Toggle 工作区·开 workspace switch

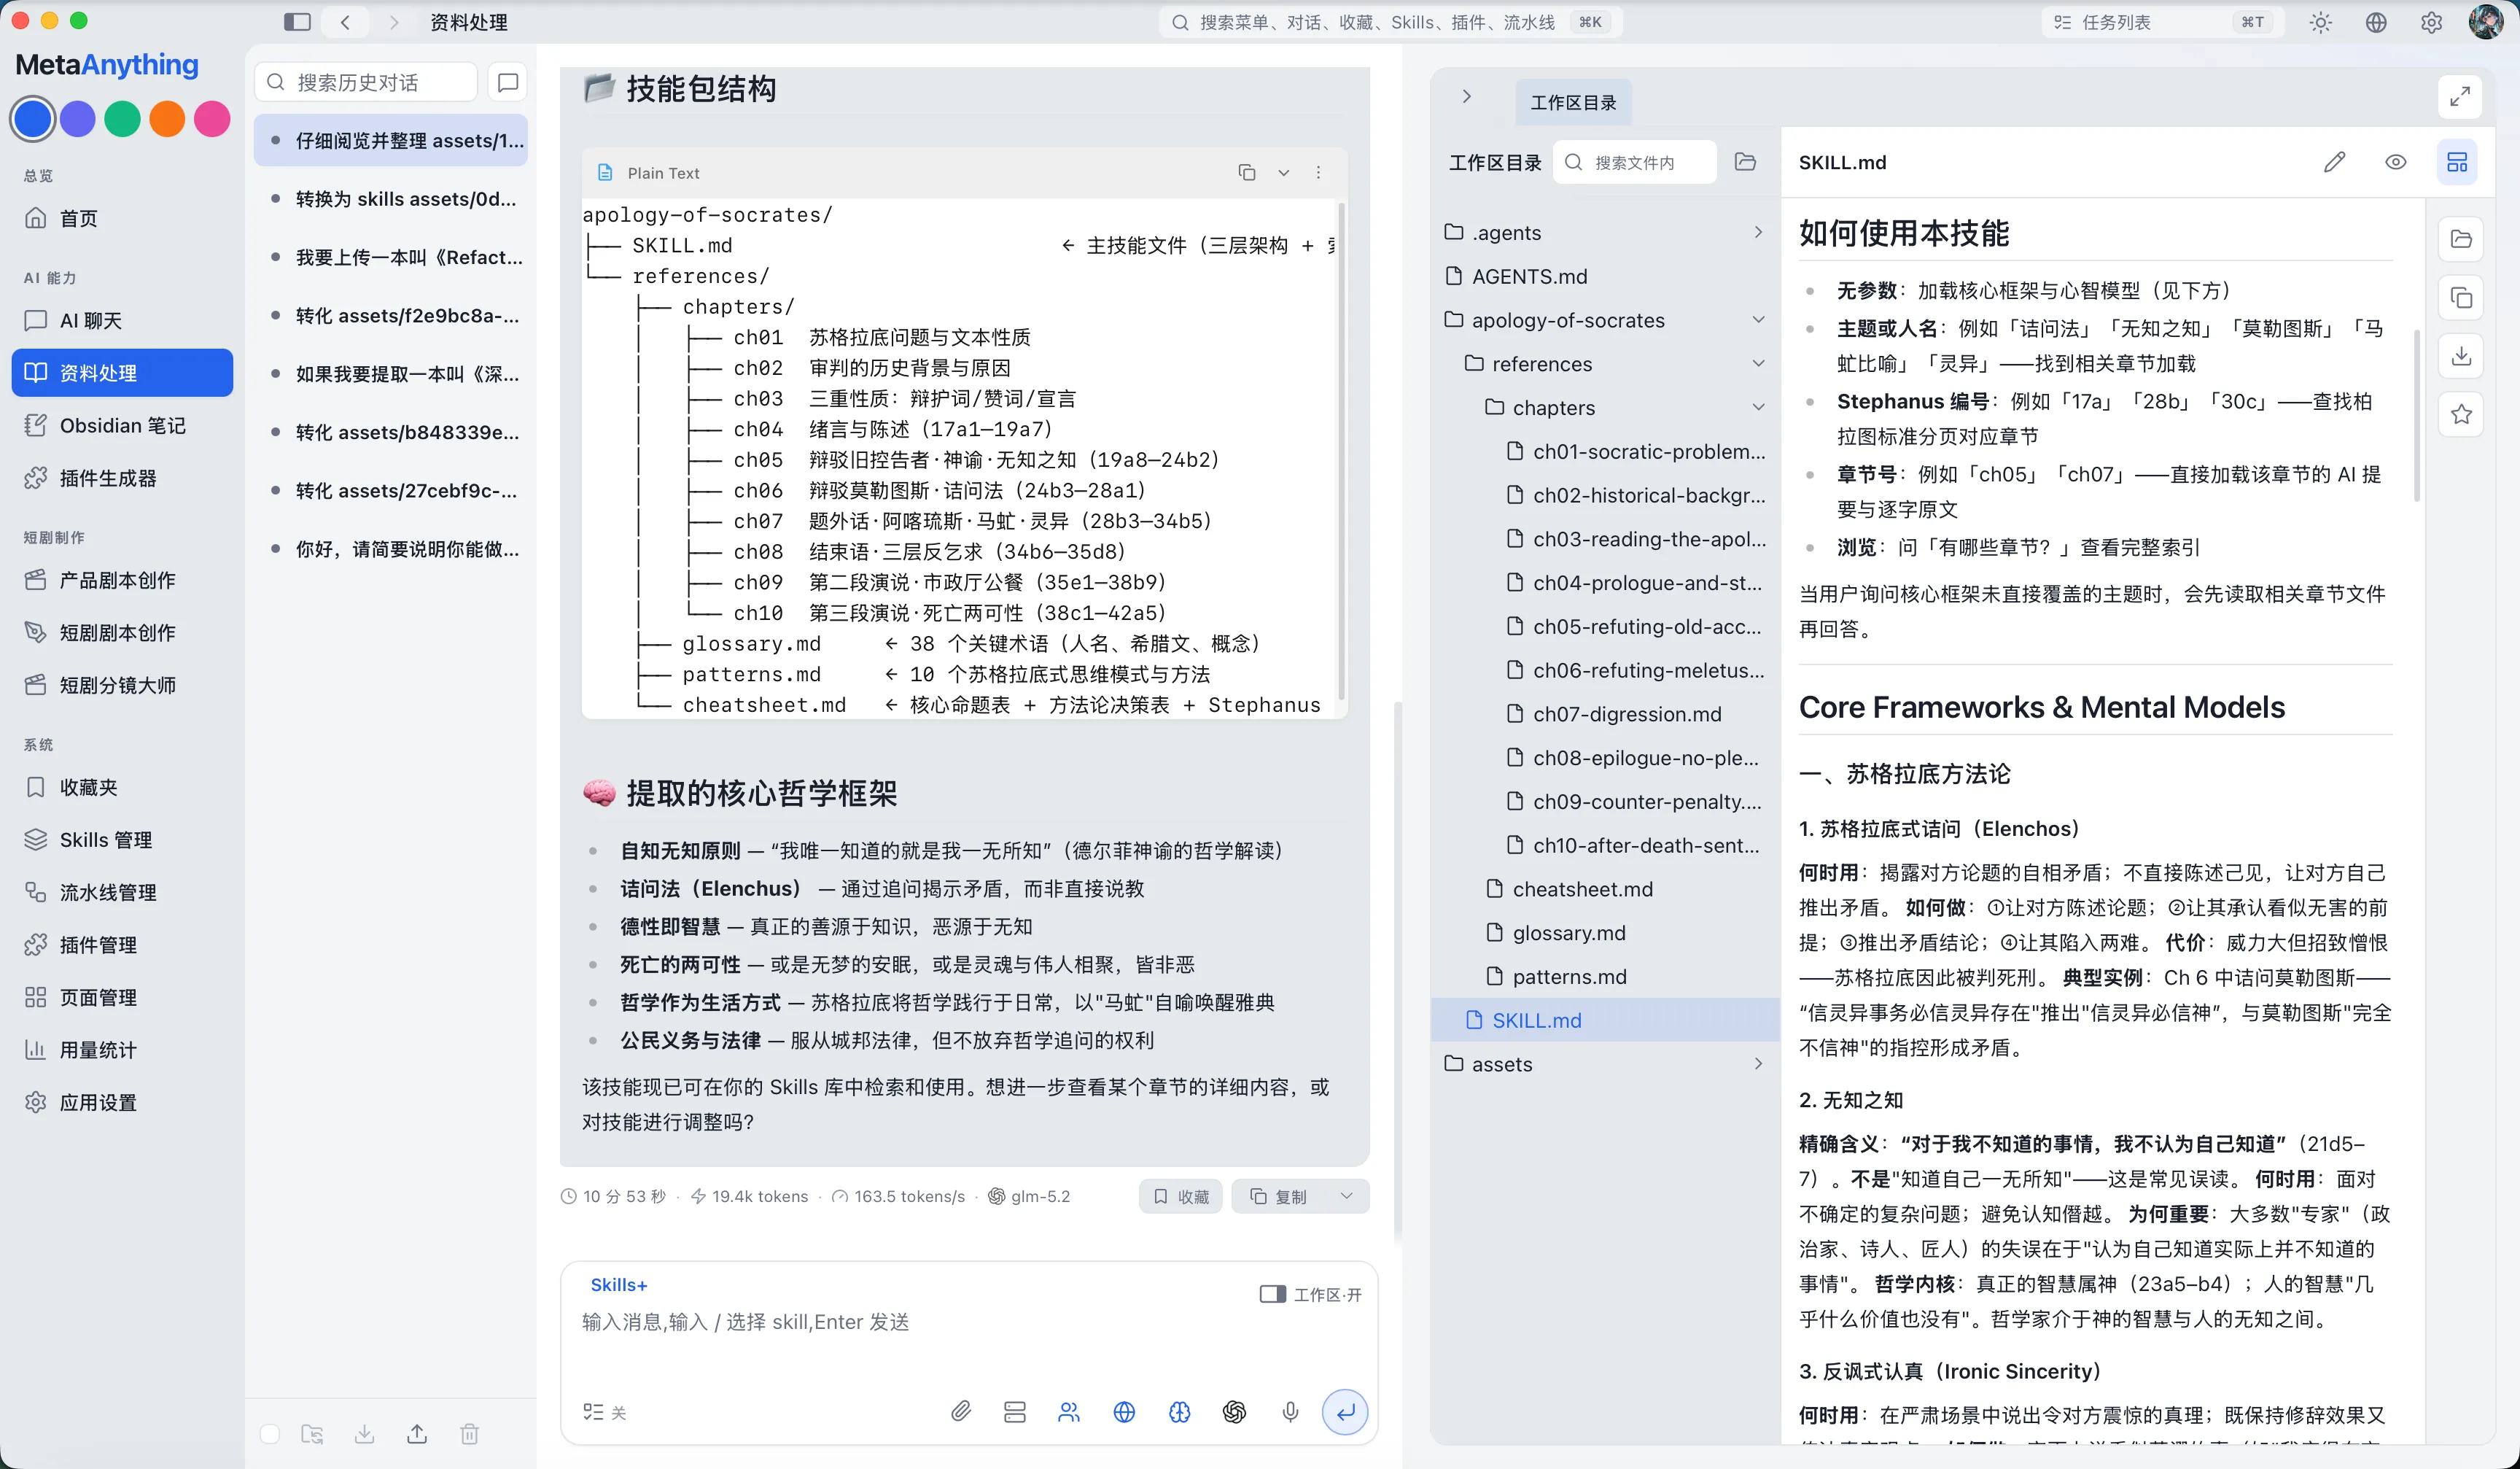1310,1294
